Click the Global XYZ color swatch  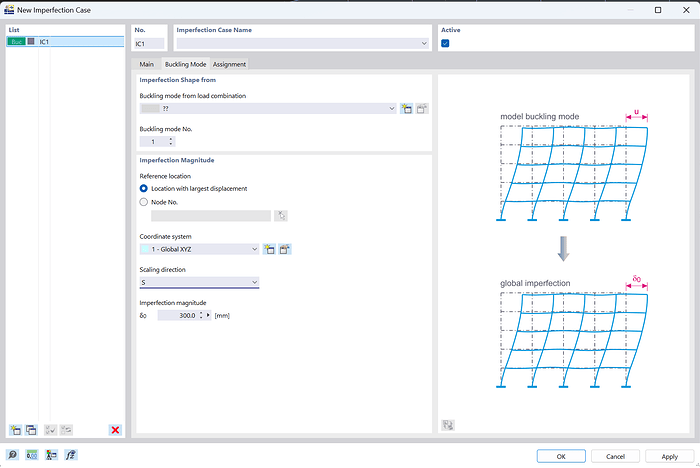(x=145, y=249)
